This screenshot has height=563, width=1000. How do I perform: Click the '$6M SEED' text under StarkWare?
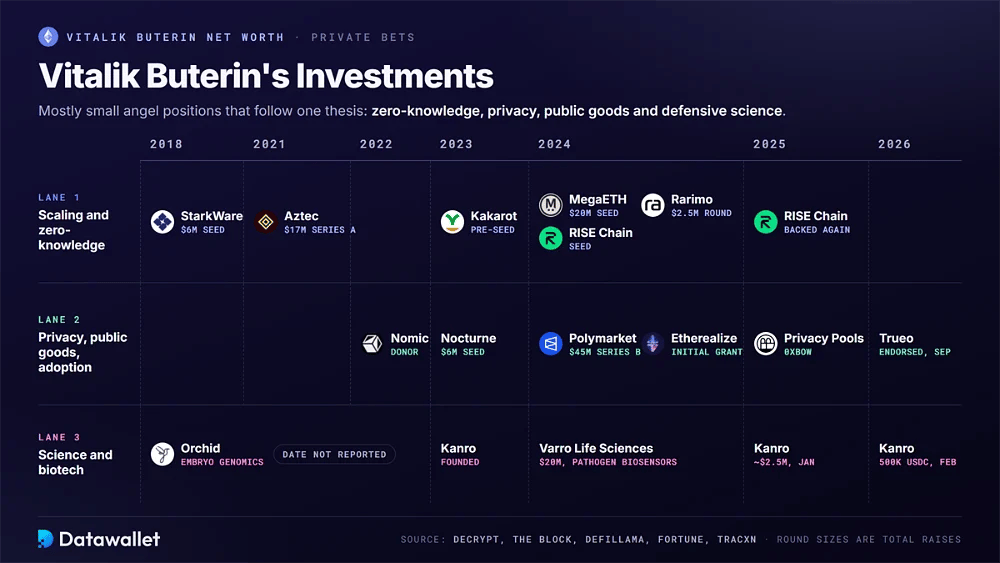[203, 230]
